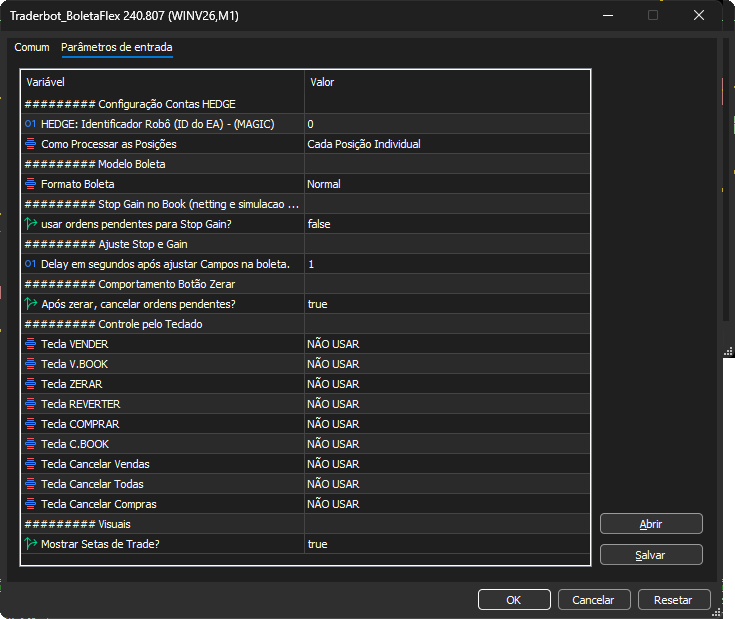Click the enum icon beside Como Processar as Posições
This screenshot has width=735, height=619.
pos(30,144)
